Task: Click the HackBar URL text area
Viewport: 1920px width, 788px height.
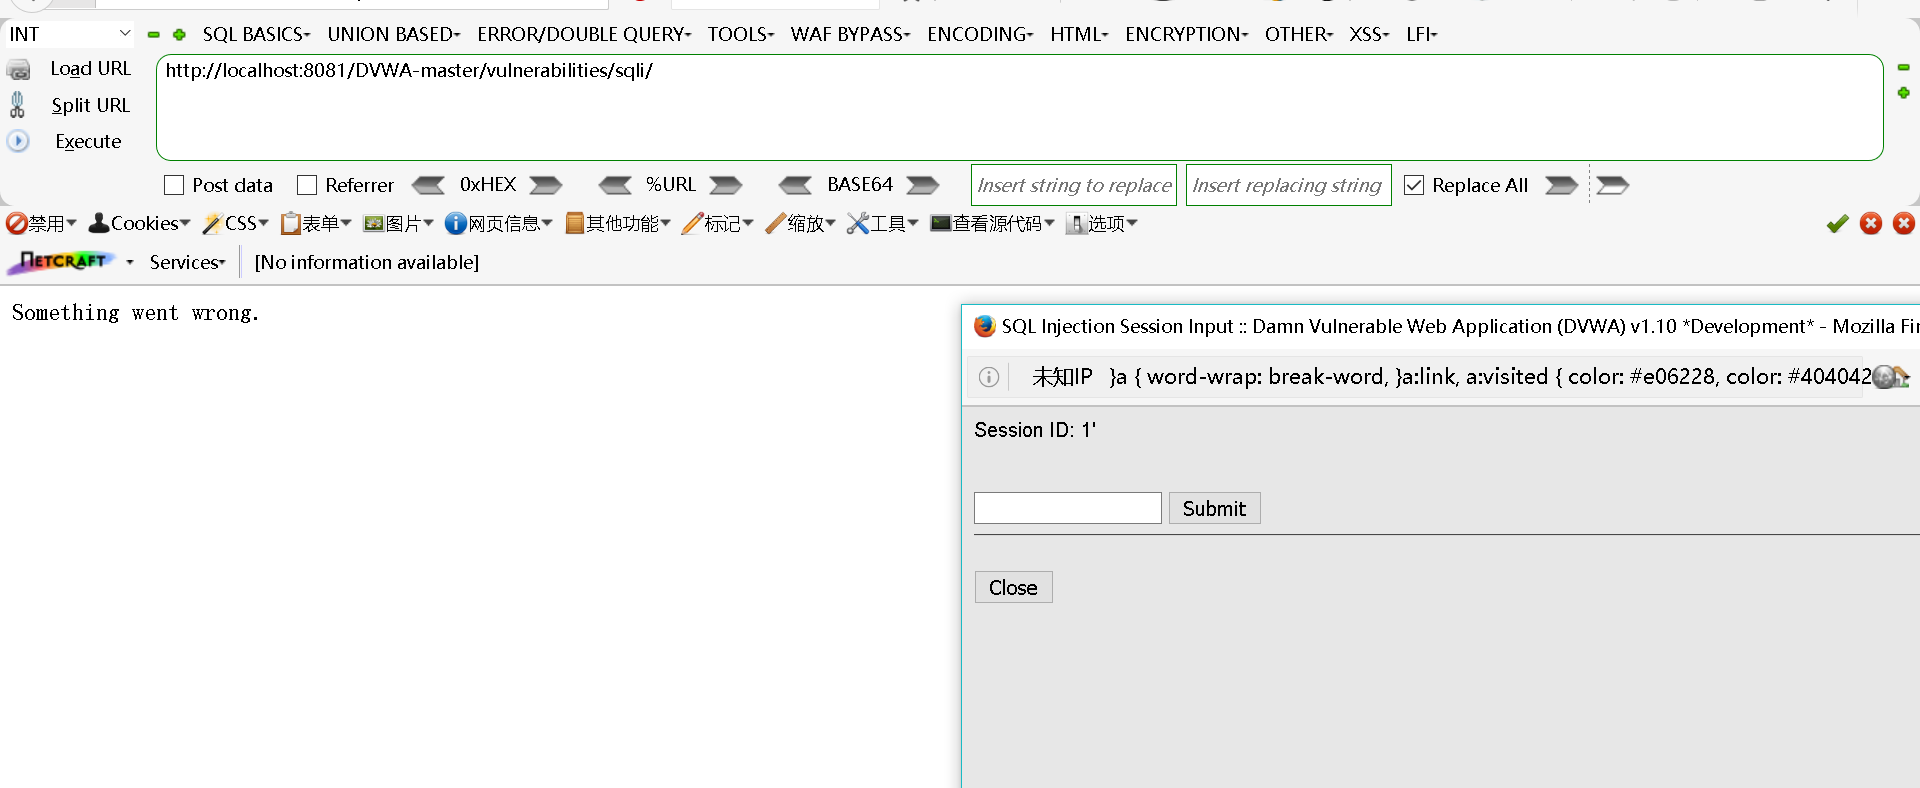Action: pos(1019,107)
